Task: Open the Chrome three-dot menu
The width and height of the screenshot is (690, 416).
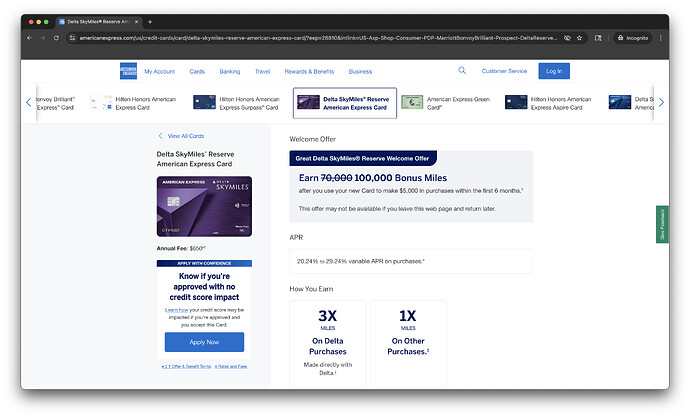Action: (x=661, y=37)
